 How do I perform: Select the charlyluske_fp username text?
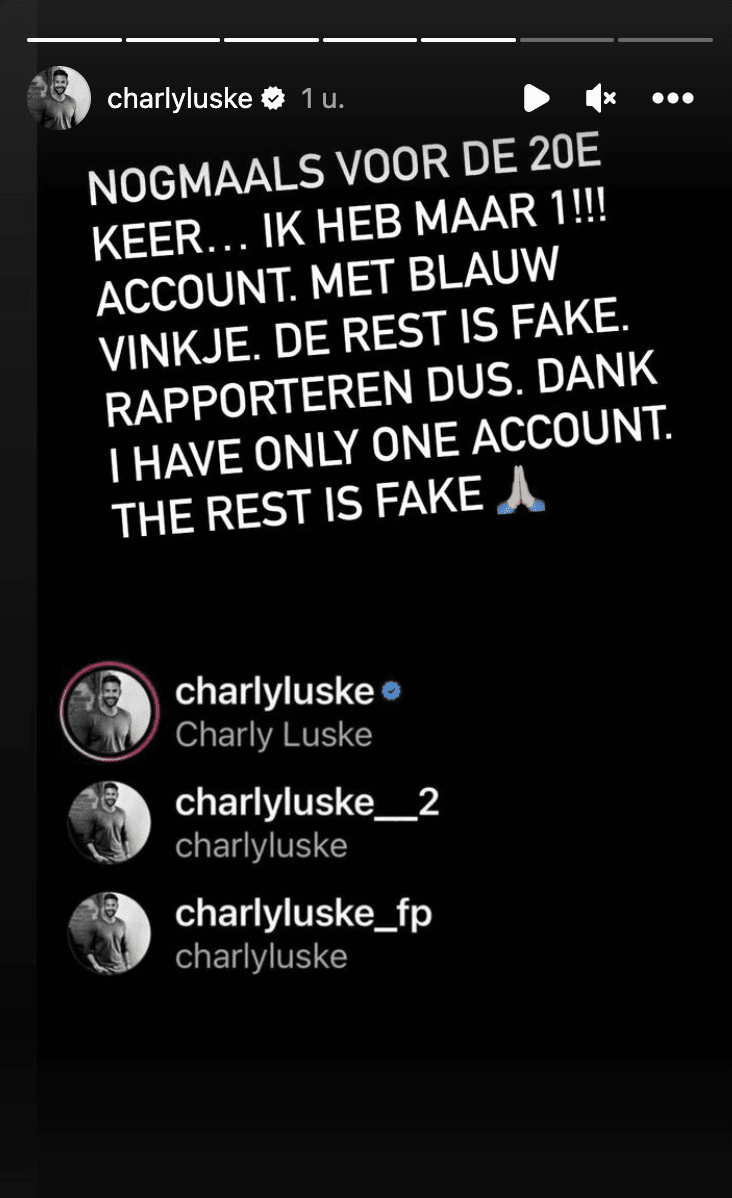[x=303, y=915]
